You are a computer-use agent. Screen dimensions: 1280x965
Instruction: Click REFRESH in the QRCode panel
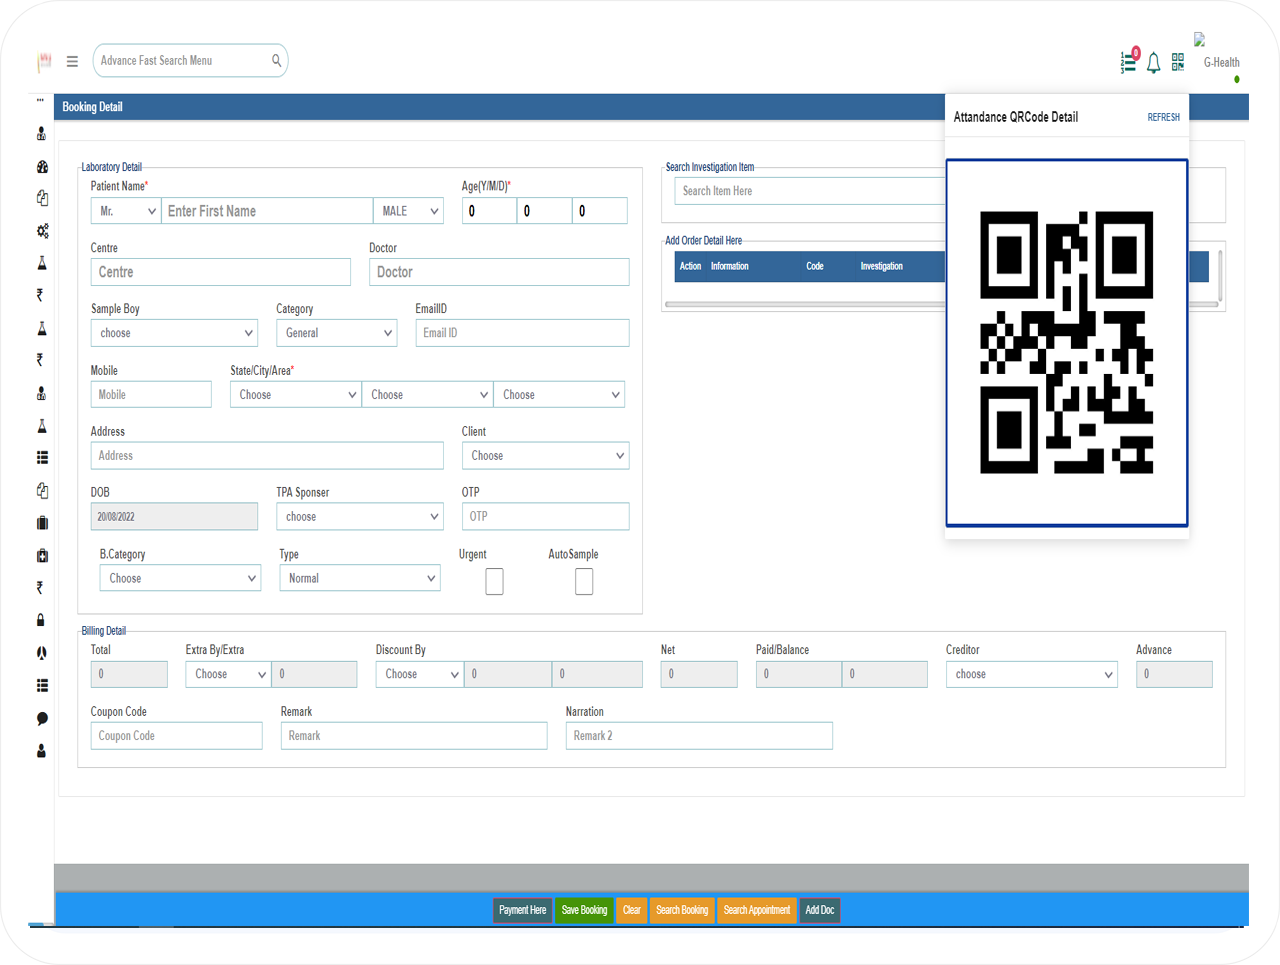point(1163,117)
